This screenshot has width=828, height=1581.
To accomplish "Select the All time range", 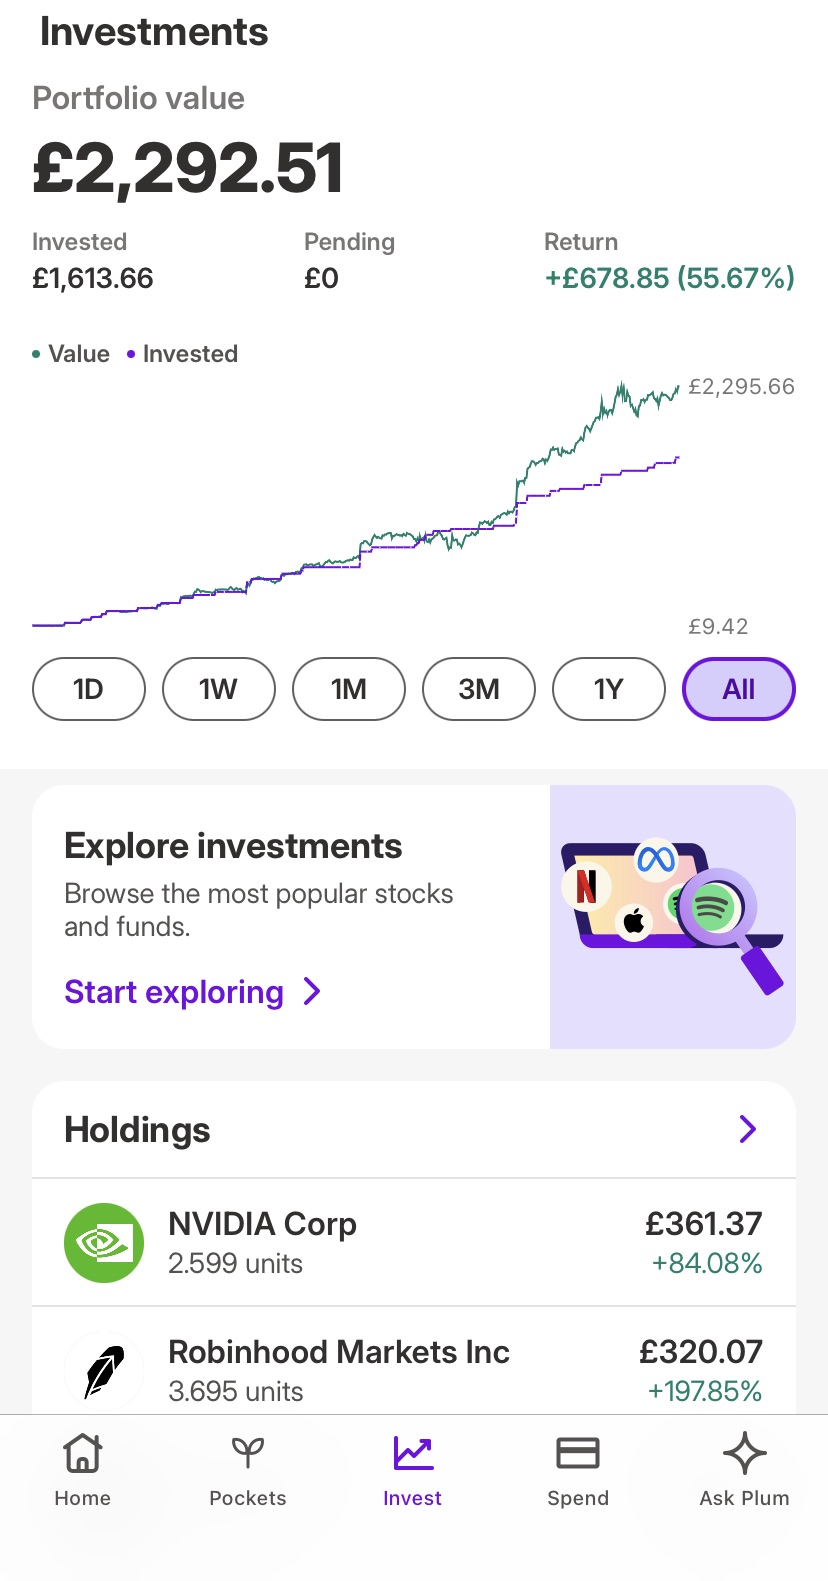I will [x=739, y=689].
